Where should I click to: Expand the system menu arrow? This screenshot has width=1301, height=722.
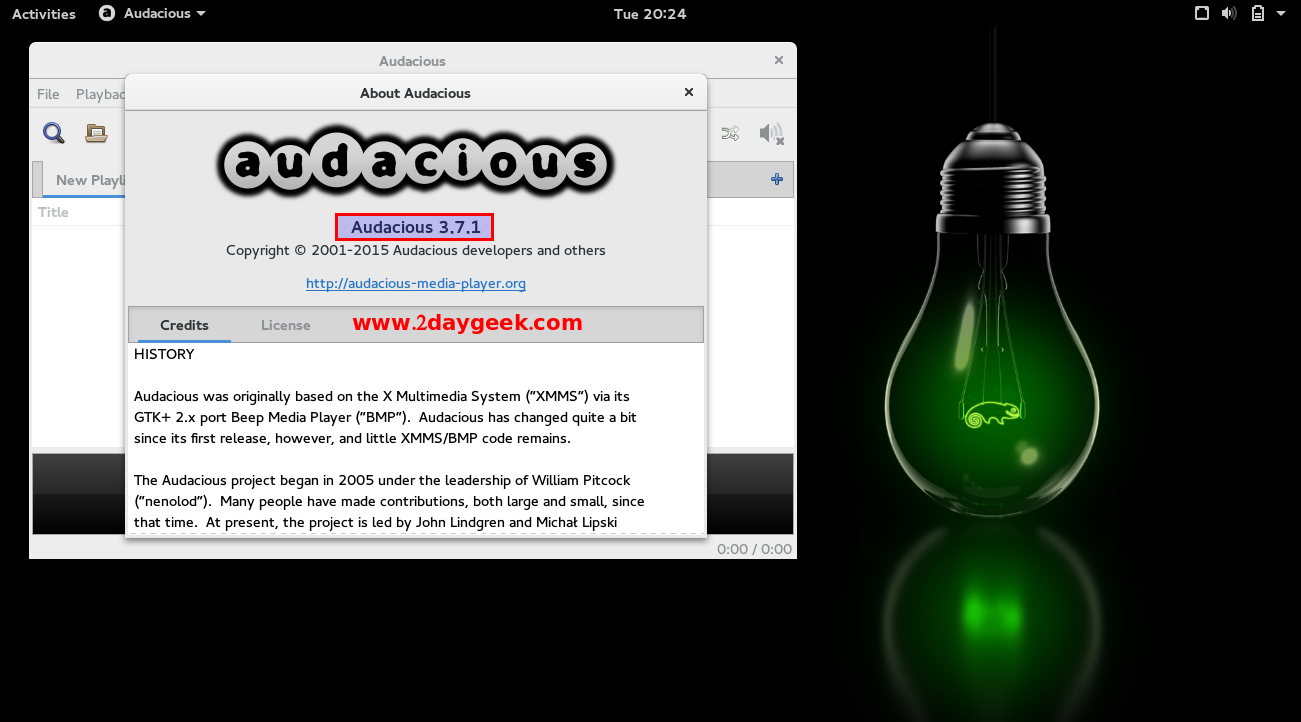point(1281,14)
